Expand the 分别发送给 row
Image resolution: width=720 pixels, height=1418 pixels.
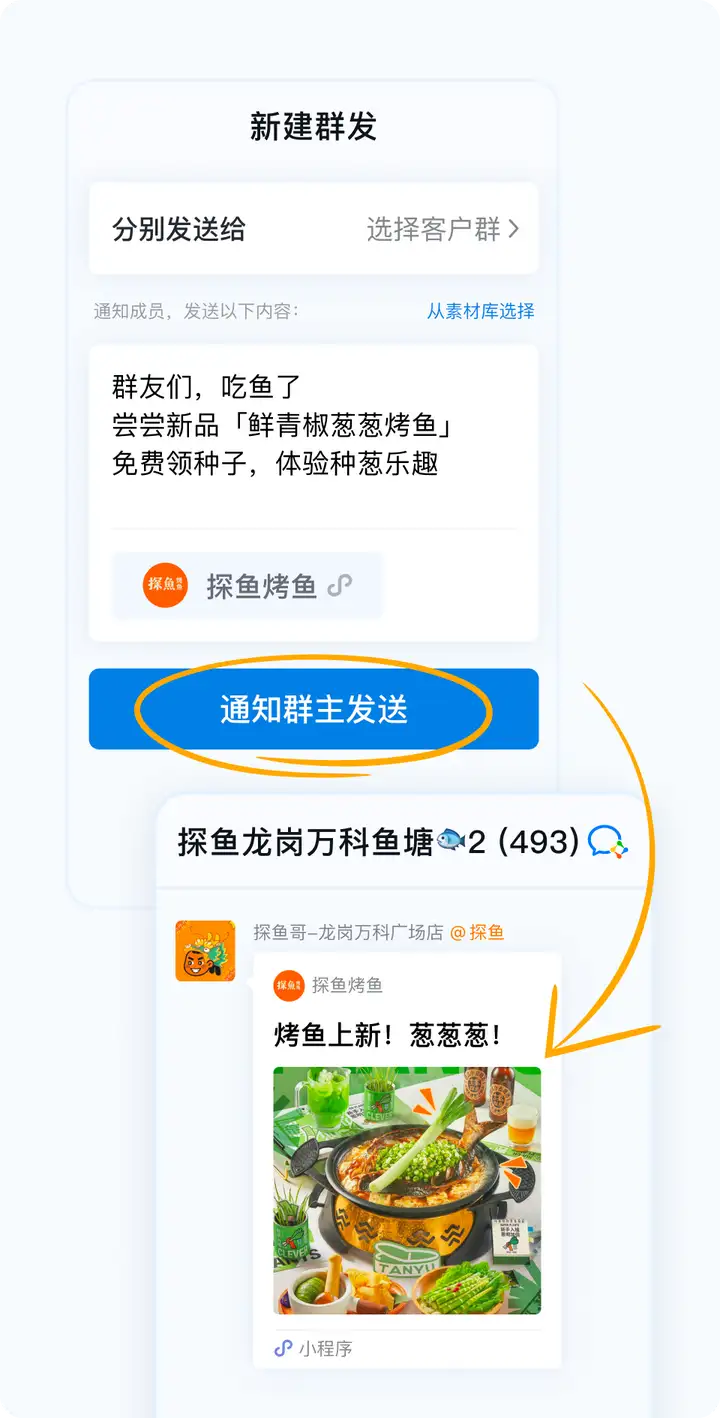(314, 229)
